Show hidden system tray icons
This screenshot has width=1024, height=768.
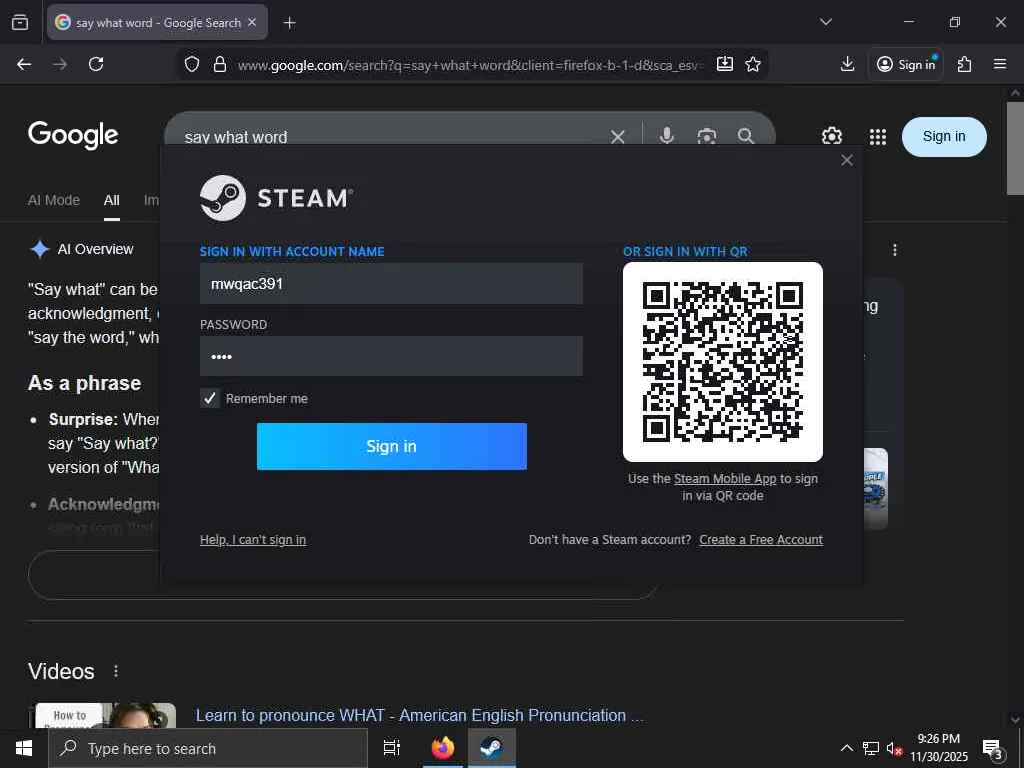[846, 748]
